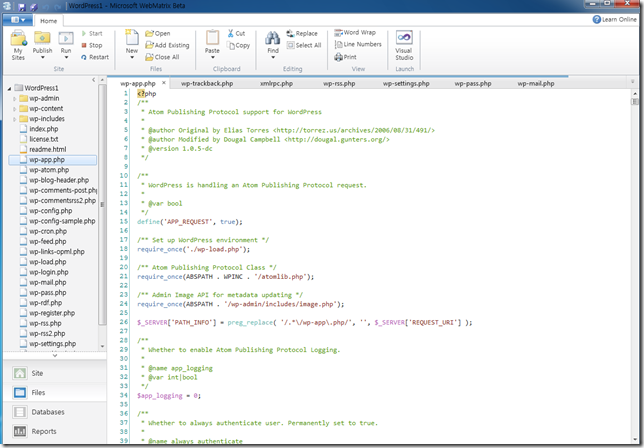Switch to wp-mail.php tab
644x448 pixels.
point(536,83)
